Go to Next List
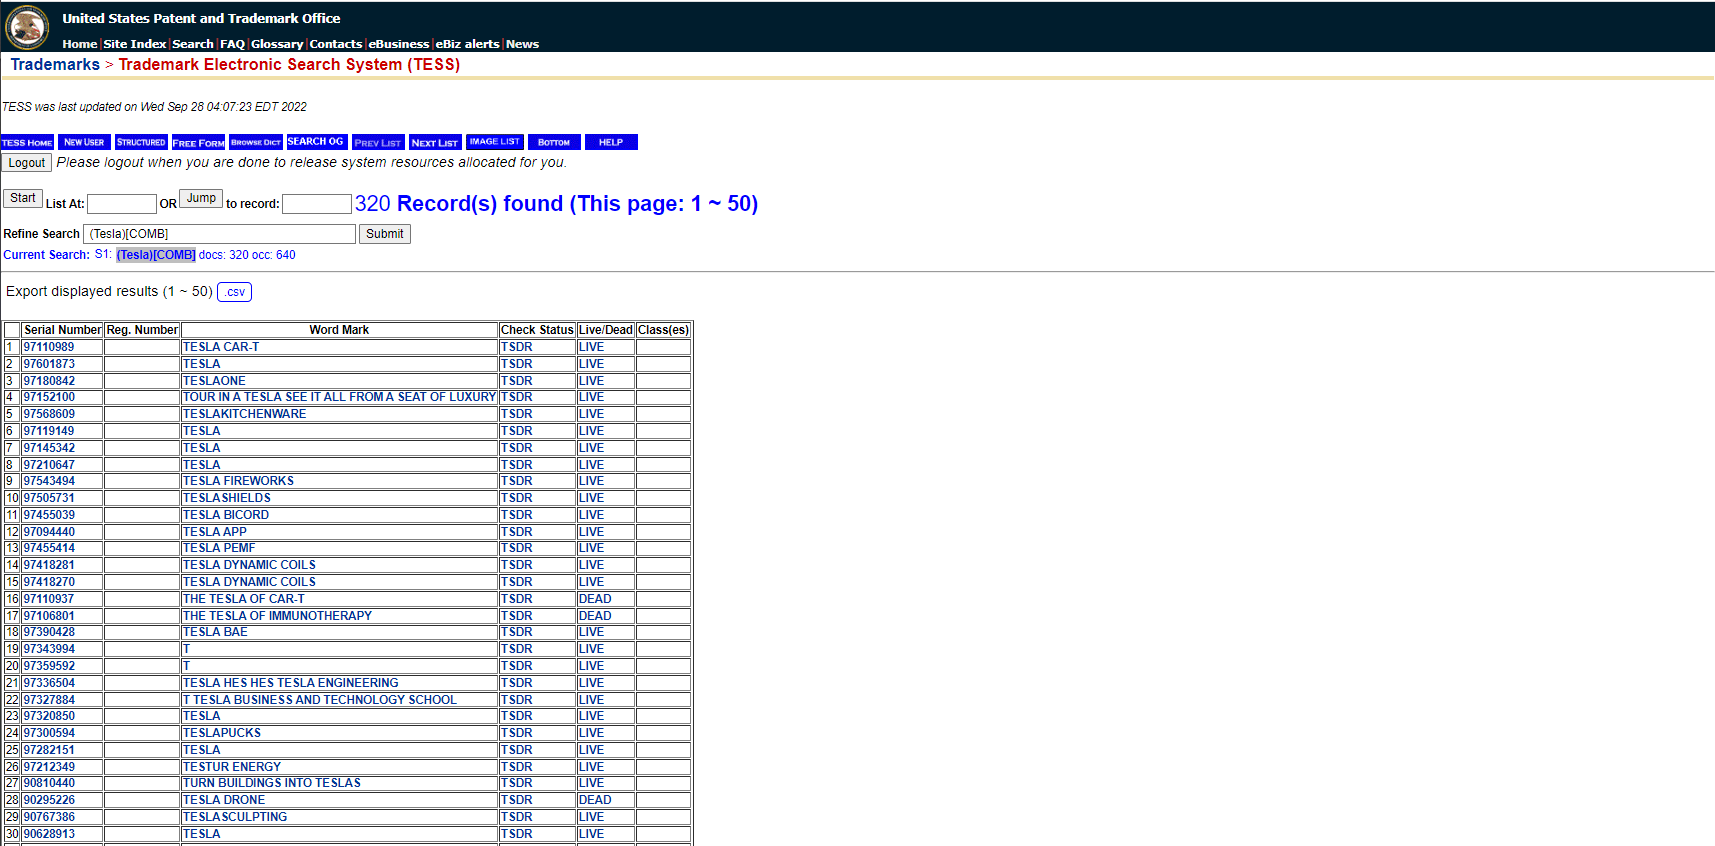Screen dimensions: 1715x846 (x=435, y=142)
